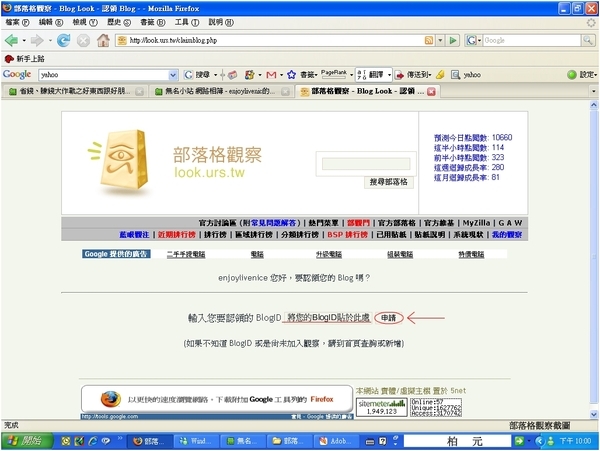Viewport: 600px width, 451px height.
Task: Click the search magnifier in Firefox search box
Action: point(588,40)
